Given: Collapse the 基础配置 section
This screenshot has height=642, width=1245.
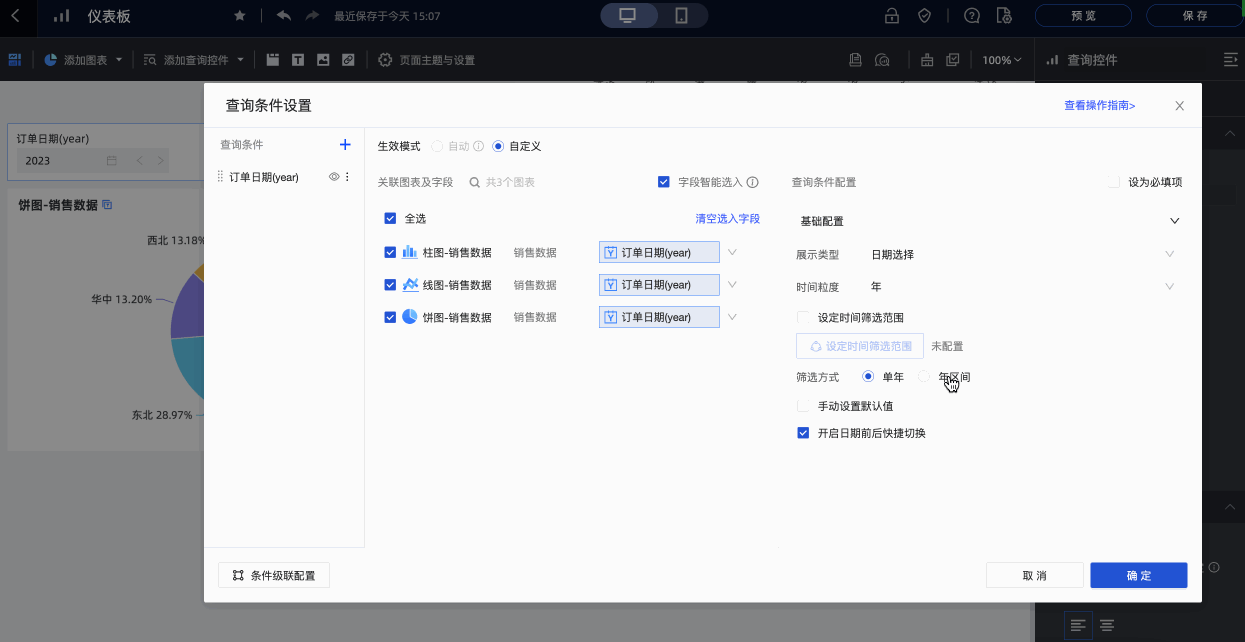Looking at the screenshot, I should 1174,221.
